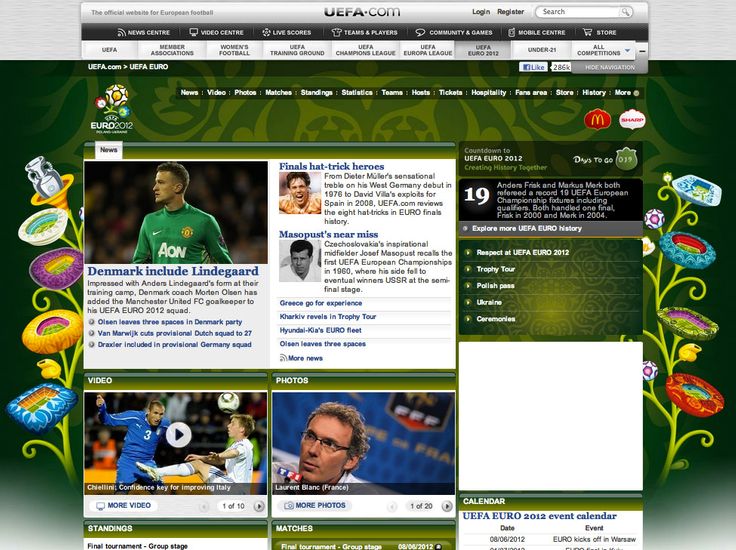Click the News Centre RSS icon
736x550 pixels.
click(x=122, y=32)
